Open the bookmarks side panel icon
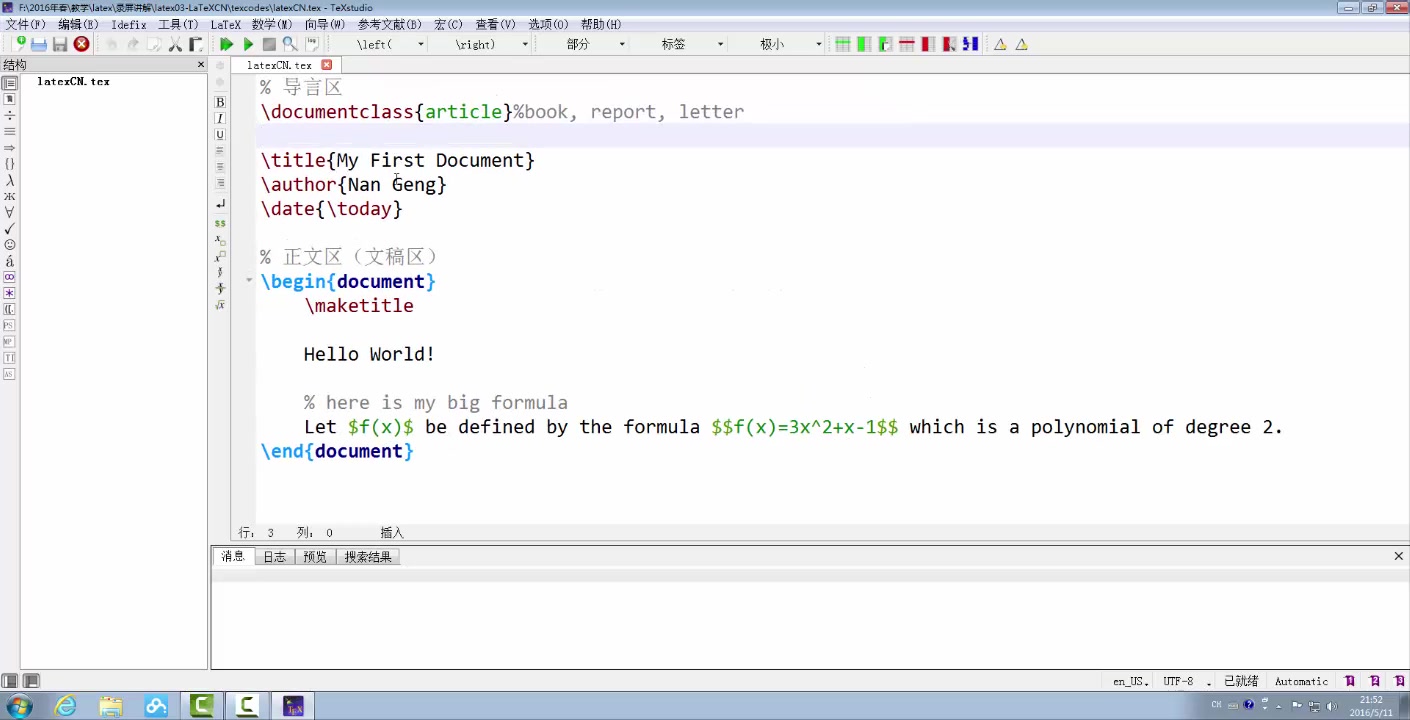This screenshot has height=720, width=1410. click(9, 99)
